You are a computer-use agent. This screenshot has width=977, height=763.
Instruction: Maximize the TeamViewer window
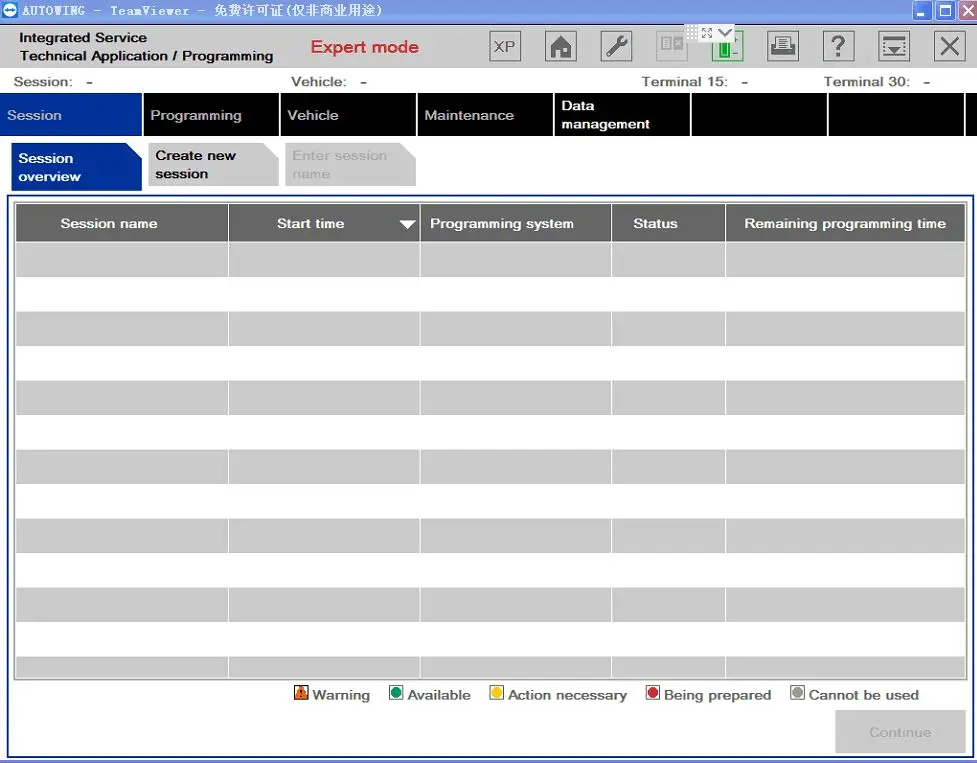point(945,10)
